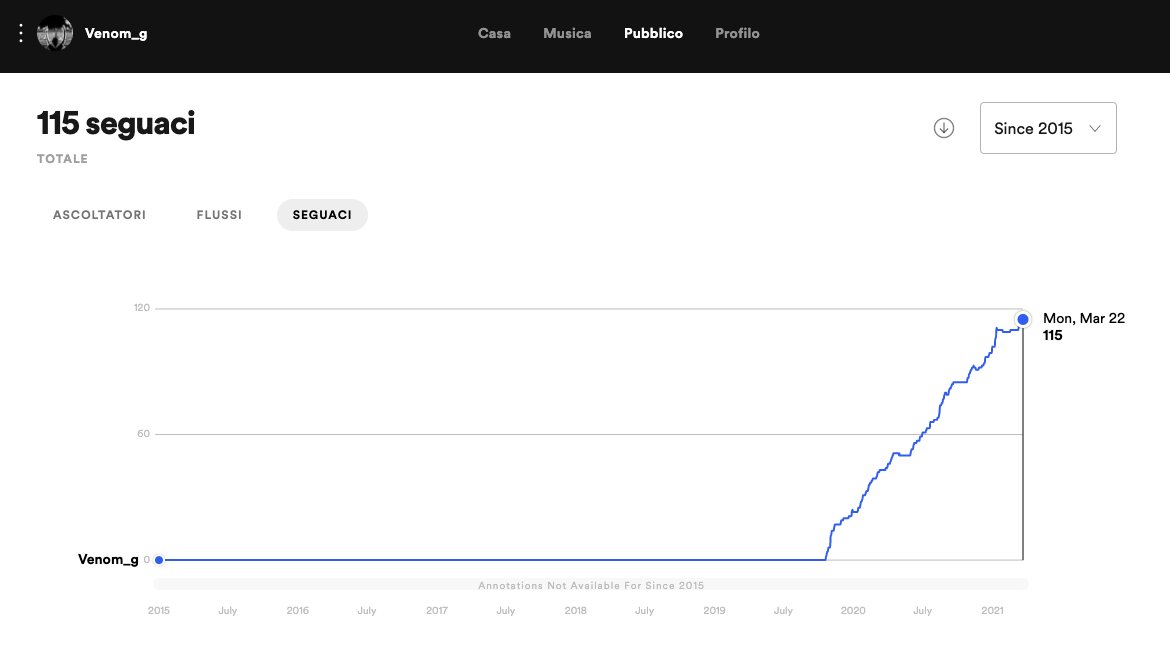
Task: Click the 120 value on the vertical axis
Action: [142, 308]
